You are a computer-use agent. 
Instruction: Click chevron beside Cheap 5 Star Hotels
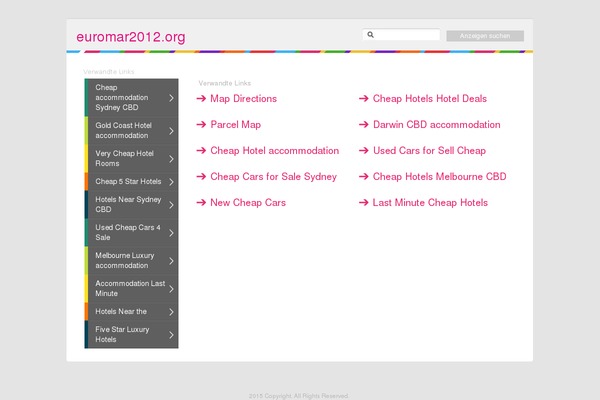point(171,182)
